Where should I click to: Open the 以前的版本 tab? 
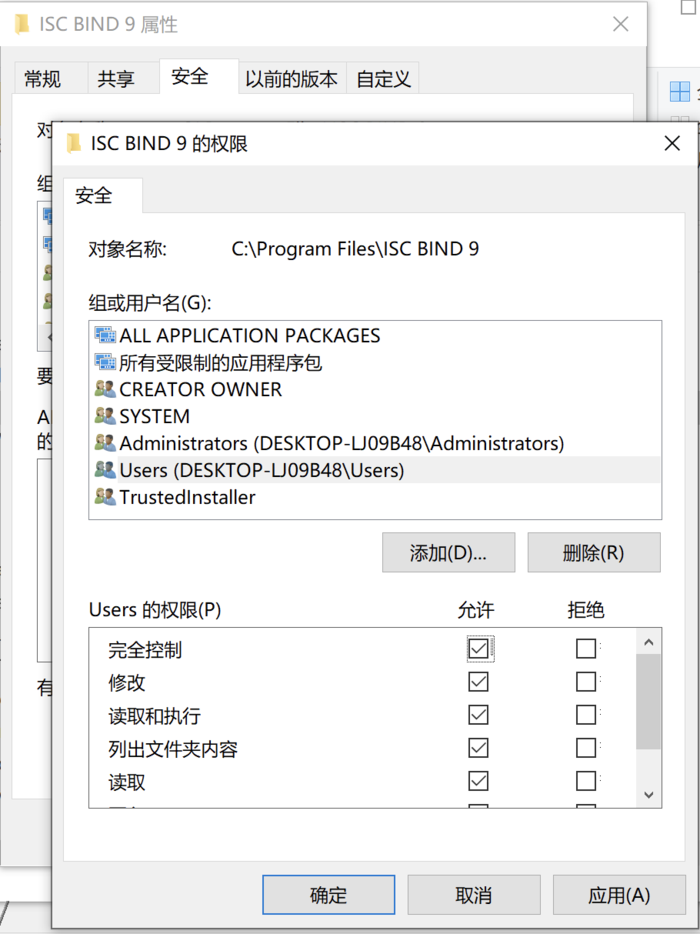click(x=291, y=79)
